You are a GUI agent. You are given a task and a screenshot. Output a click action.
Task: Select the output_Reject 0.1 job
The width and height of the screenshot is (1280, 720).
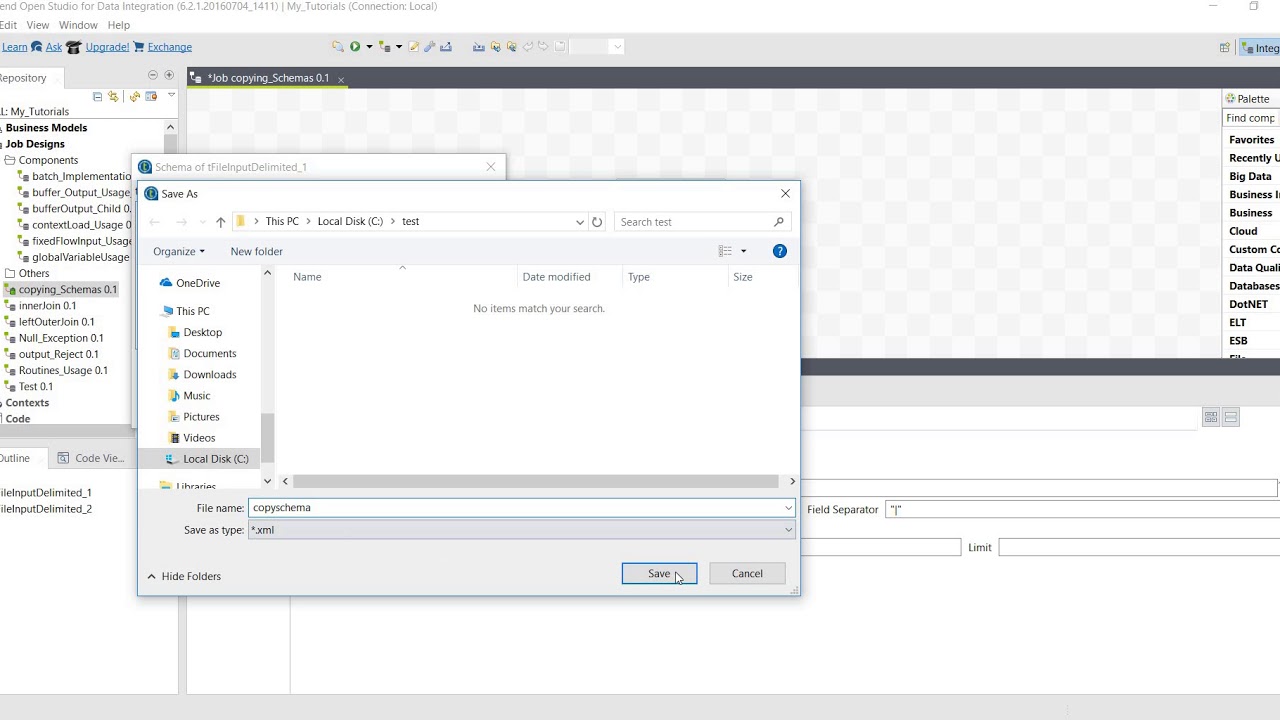click(x=52, y=354)
